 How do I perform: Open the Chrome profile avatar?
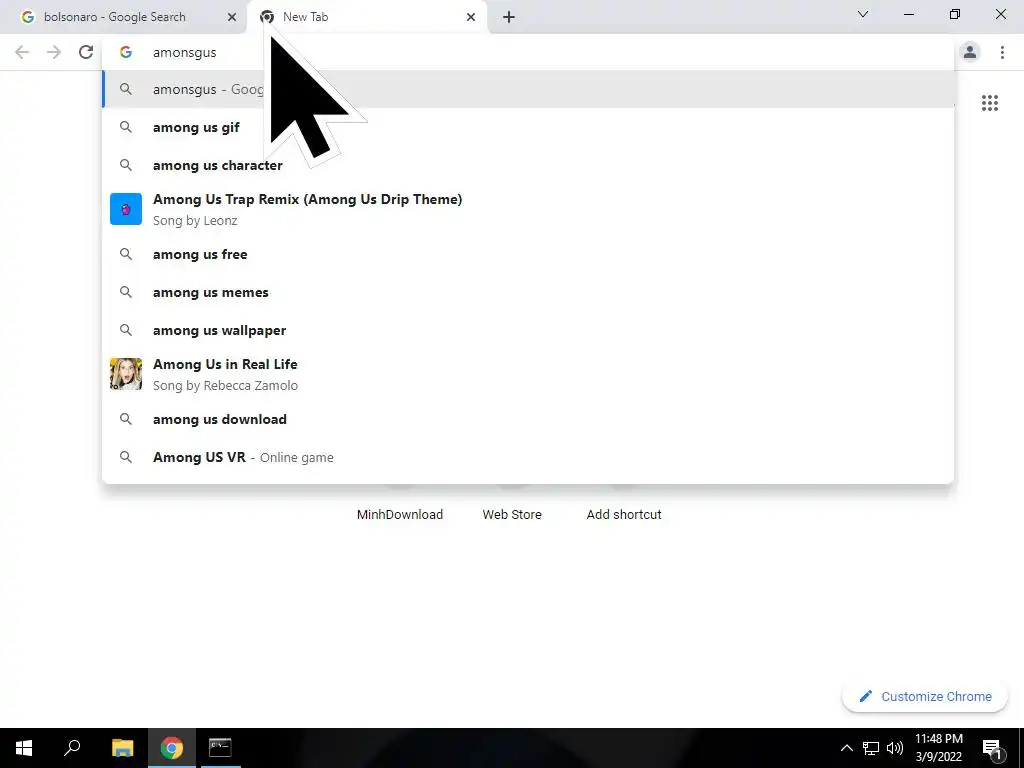click(x=970, y=52)
